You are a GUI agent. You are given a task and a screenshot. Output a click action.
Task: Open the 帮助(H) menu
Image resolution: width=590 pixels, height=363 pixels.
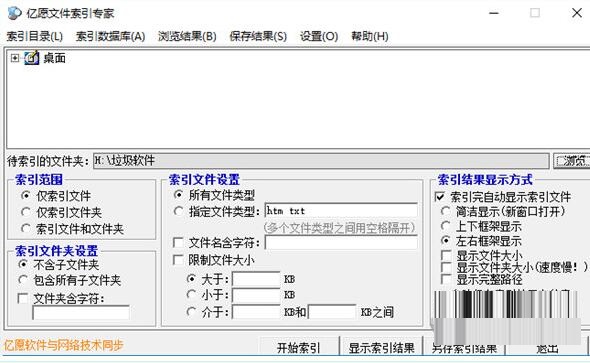tap(370, 36)
